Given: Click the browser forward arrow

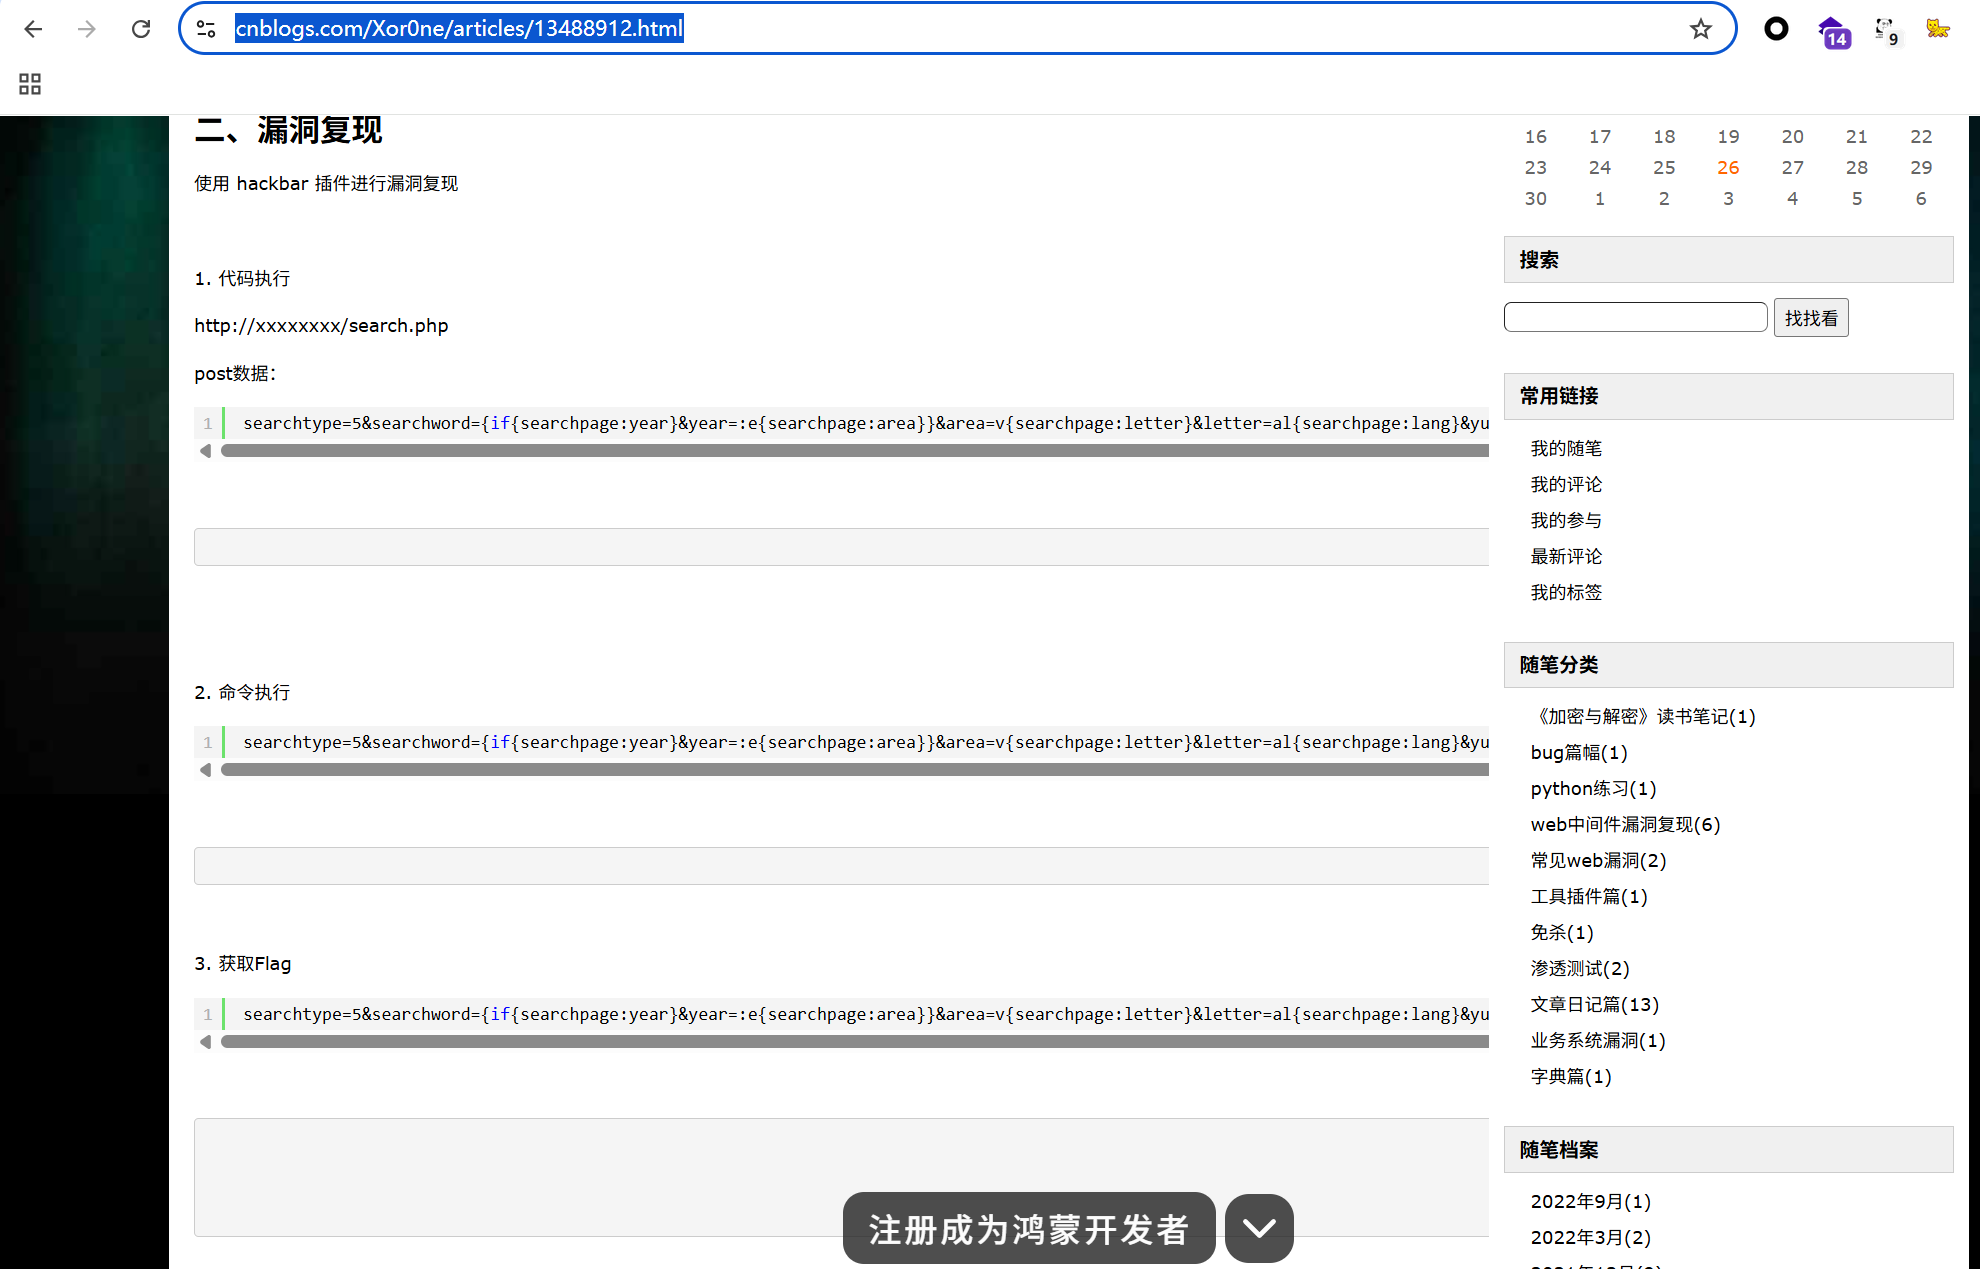Looking at the screenshot, I should (87, 29).
